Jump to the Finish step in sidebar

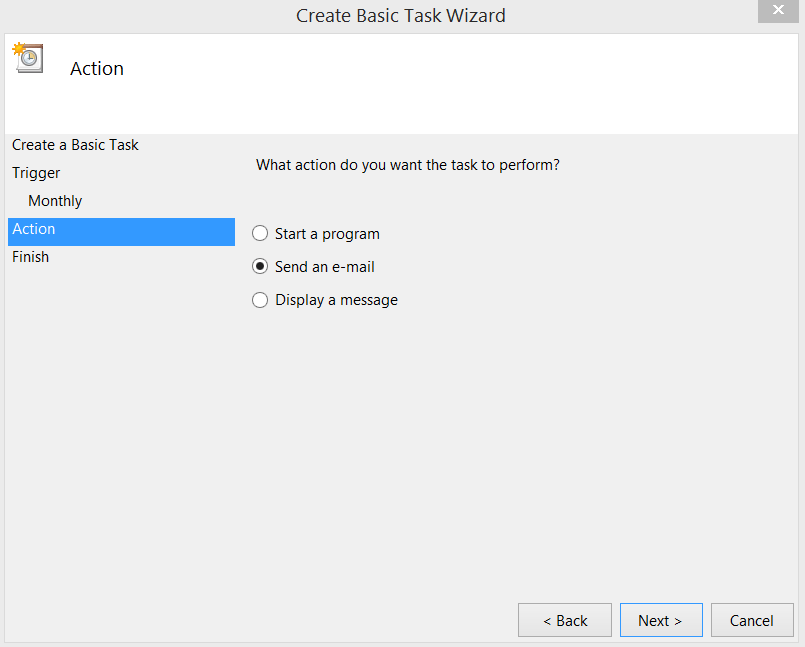pyautogui.click(x=31, y=257)
